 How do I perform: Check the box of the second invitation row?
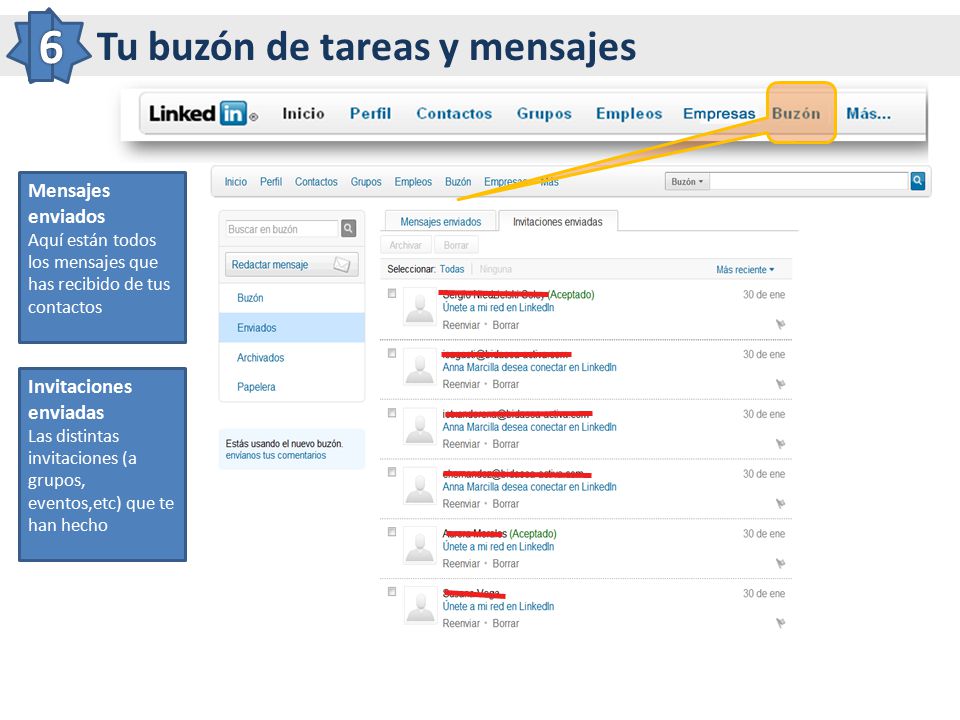point(392,353)
